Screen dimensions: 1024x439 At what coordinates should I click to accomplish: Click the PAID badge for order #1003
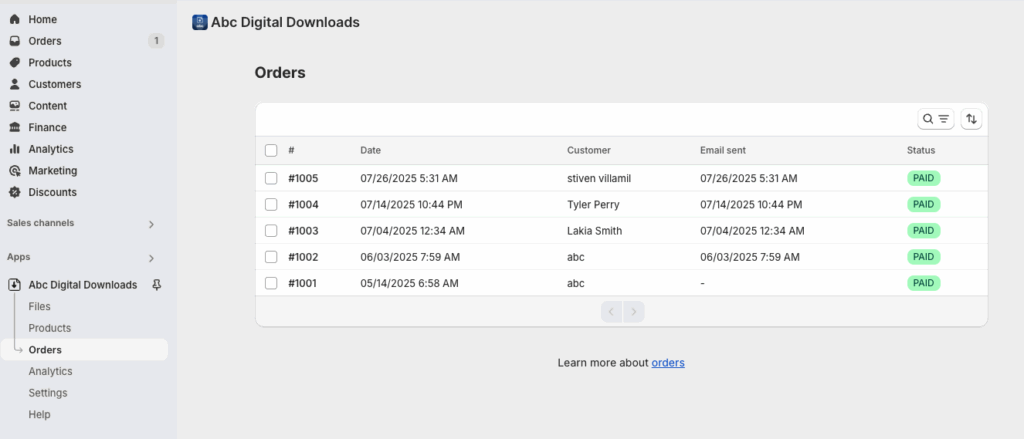pos(923,231)
